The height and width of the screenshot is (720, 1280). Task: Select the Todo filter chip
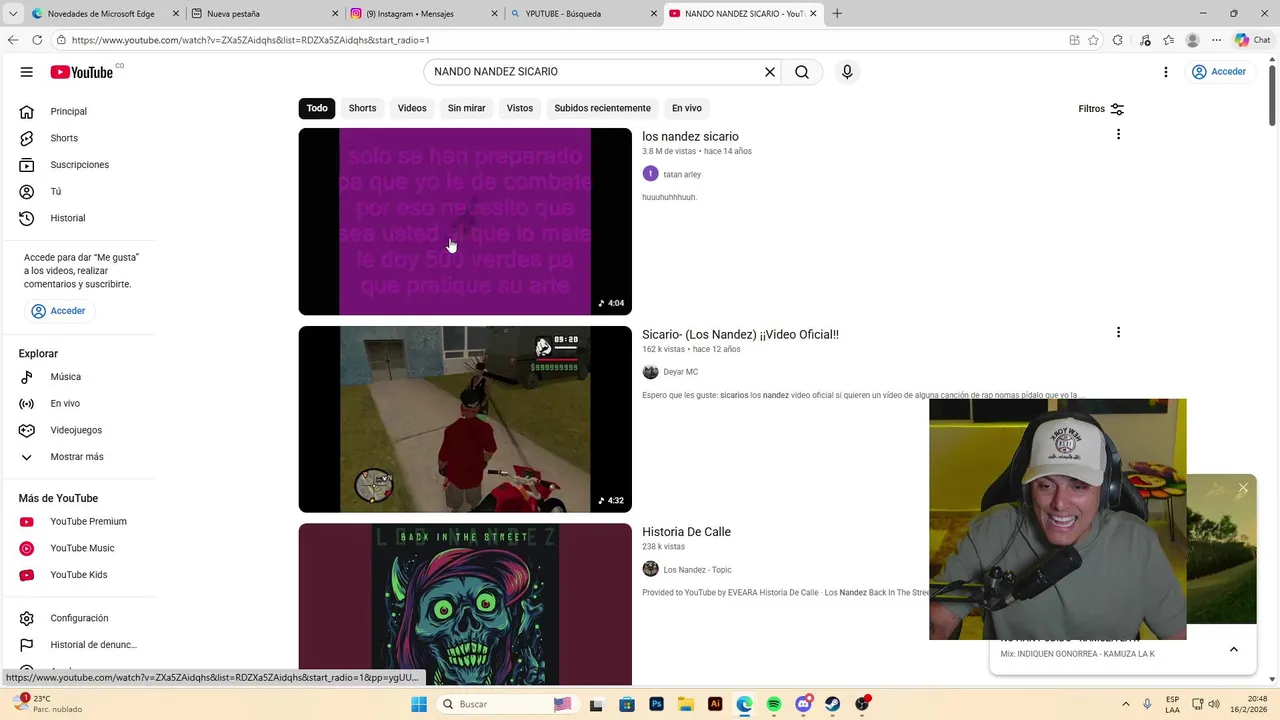317,108
